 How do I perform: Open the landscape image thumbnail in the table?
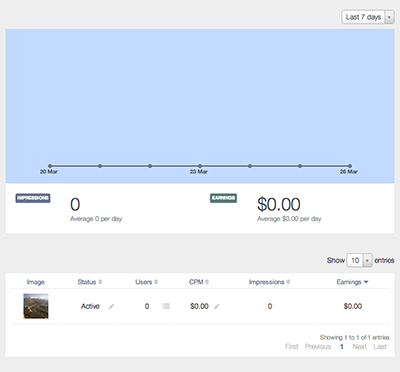coord(36,306)
